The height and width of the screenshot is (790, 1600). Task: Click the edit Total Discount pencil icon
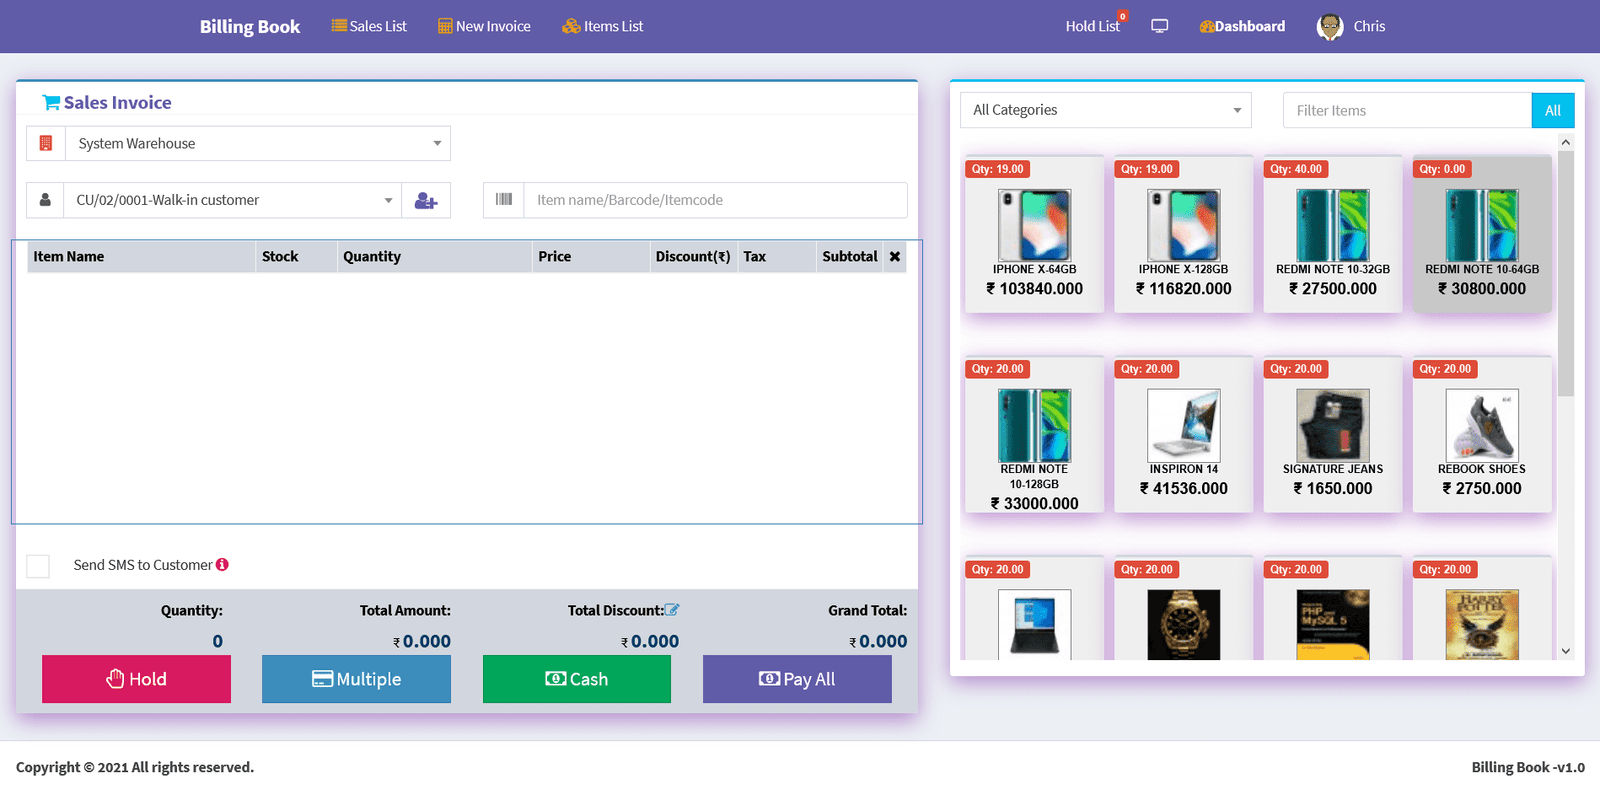tap(672, 610)
